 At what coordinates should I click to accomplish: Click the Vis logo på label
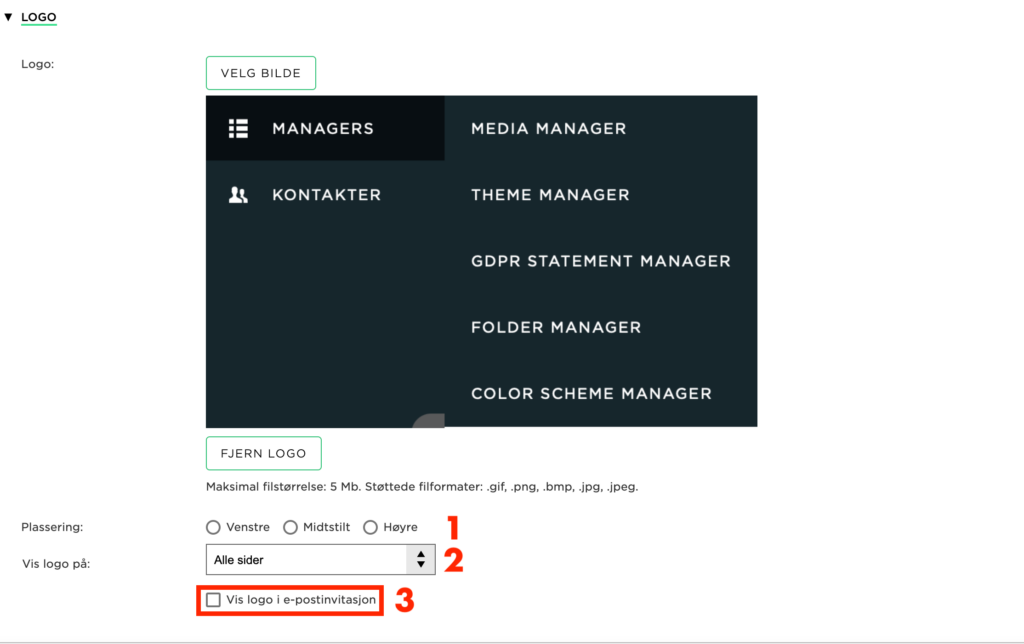click(x=56, y=564)
